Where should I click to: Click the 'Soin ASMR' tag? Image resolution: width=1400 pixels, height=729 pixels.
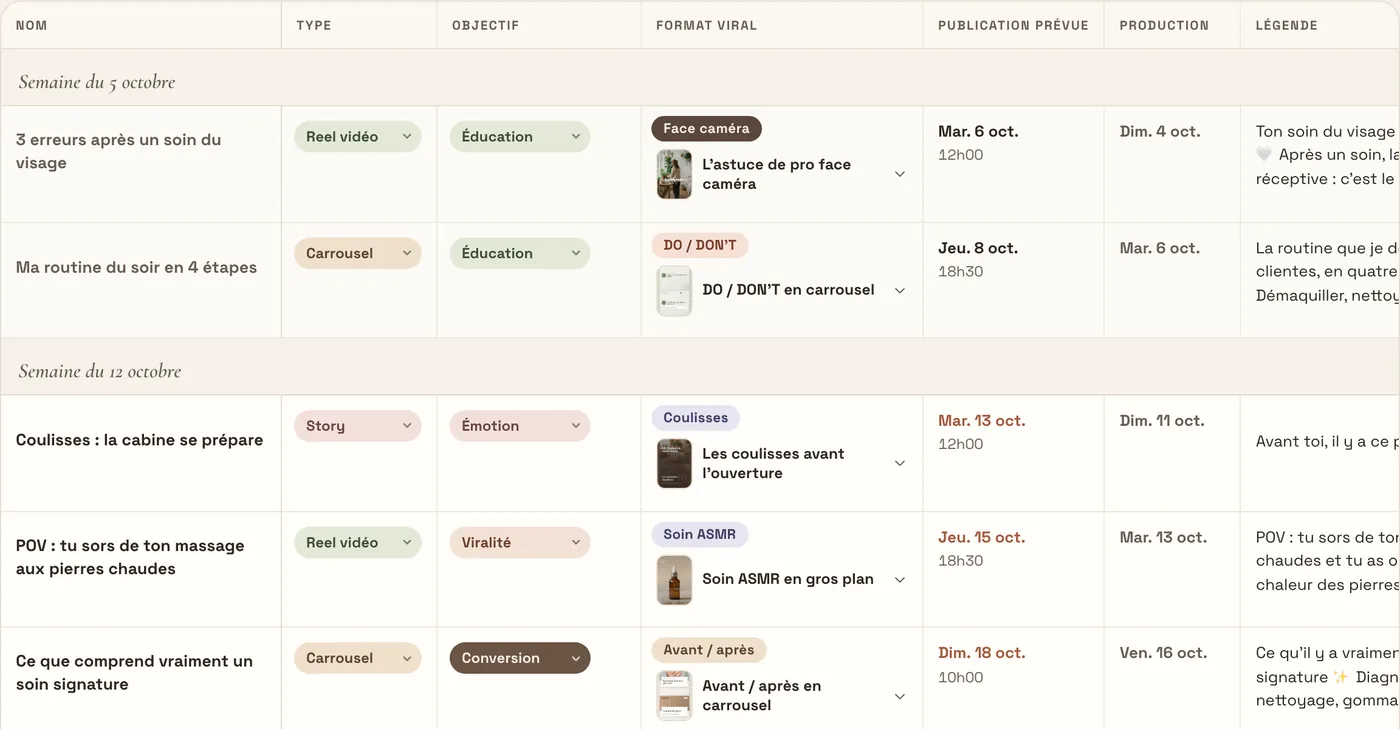pos(699,534)
